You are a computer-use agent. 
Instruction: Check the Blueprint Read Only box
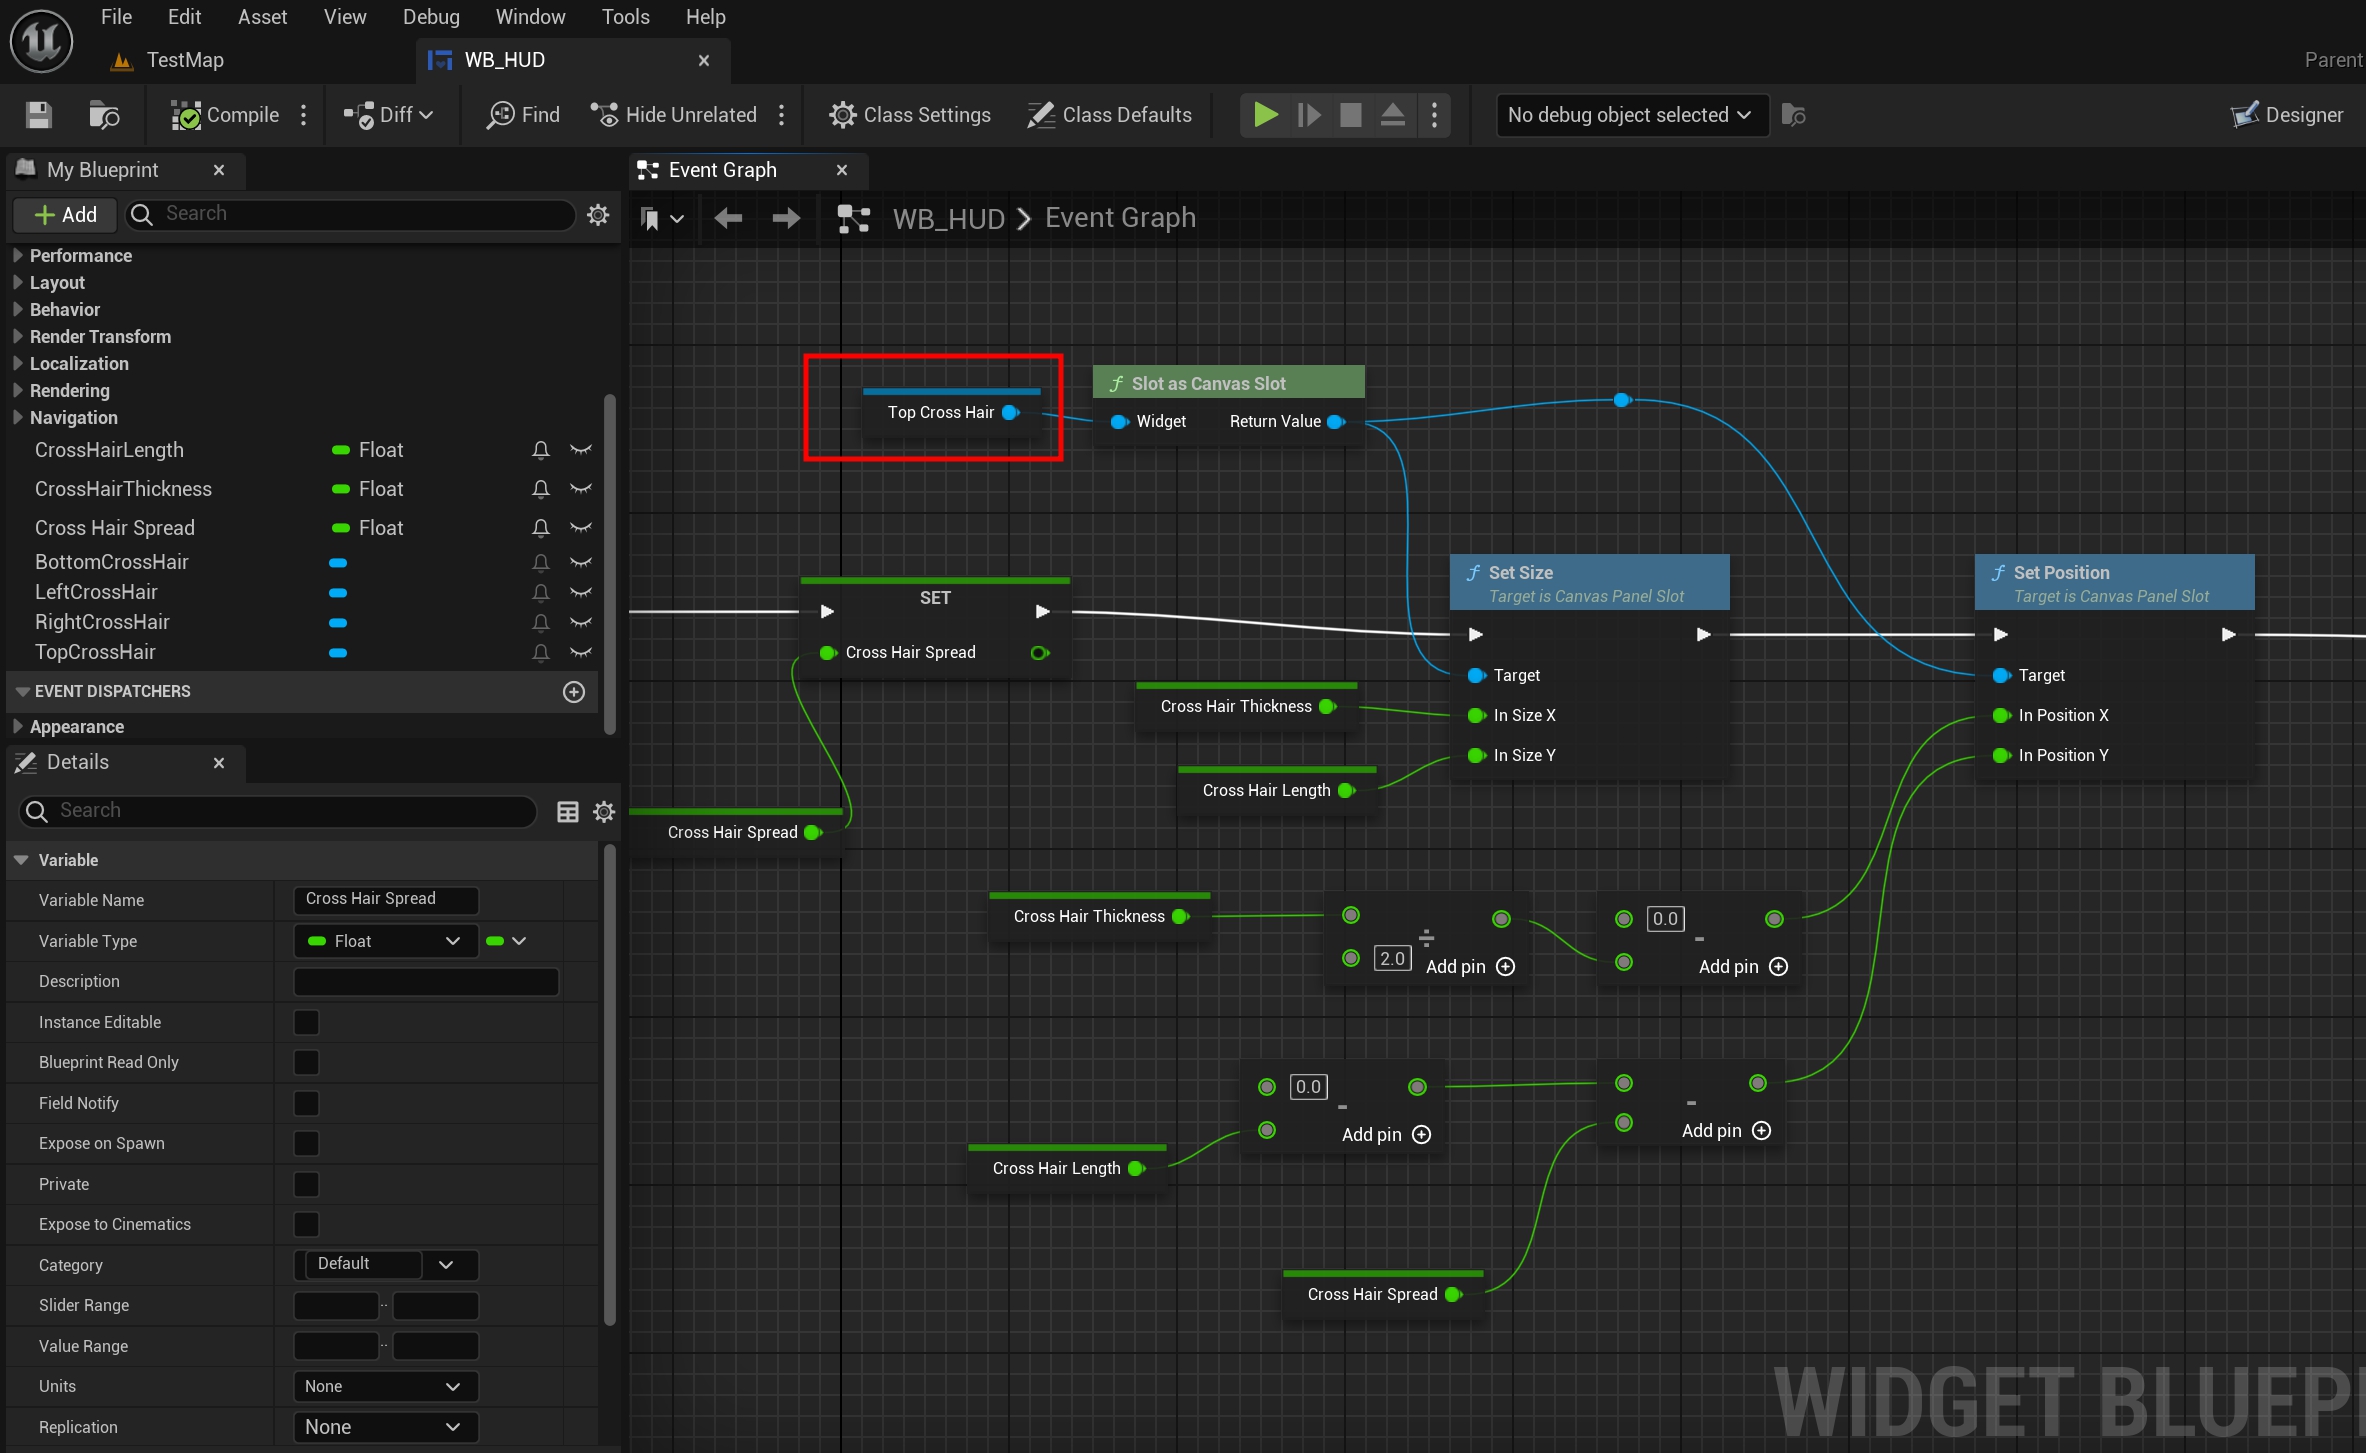(306, 1062)
